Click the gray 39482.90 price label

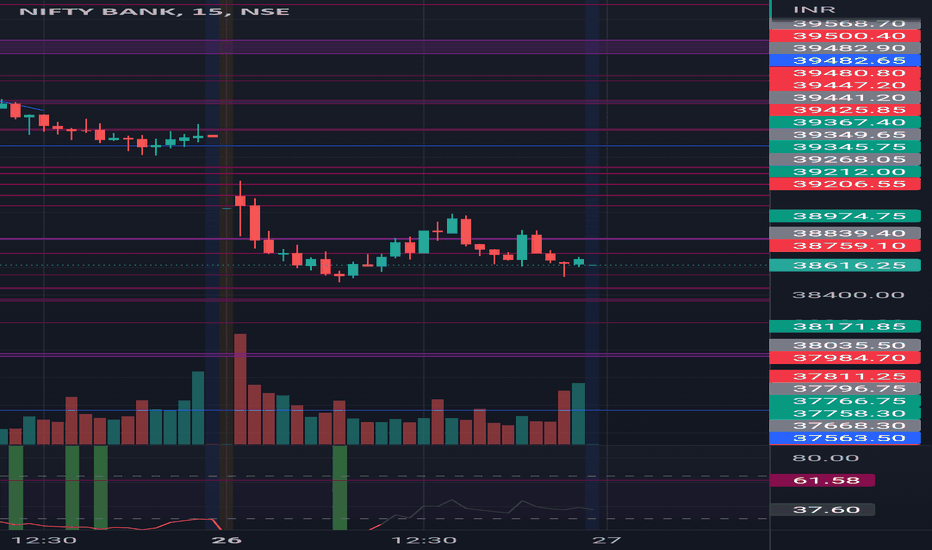coord(845,48)
